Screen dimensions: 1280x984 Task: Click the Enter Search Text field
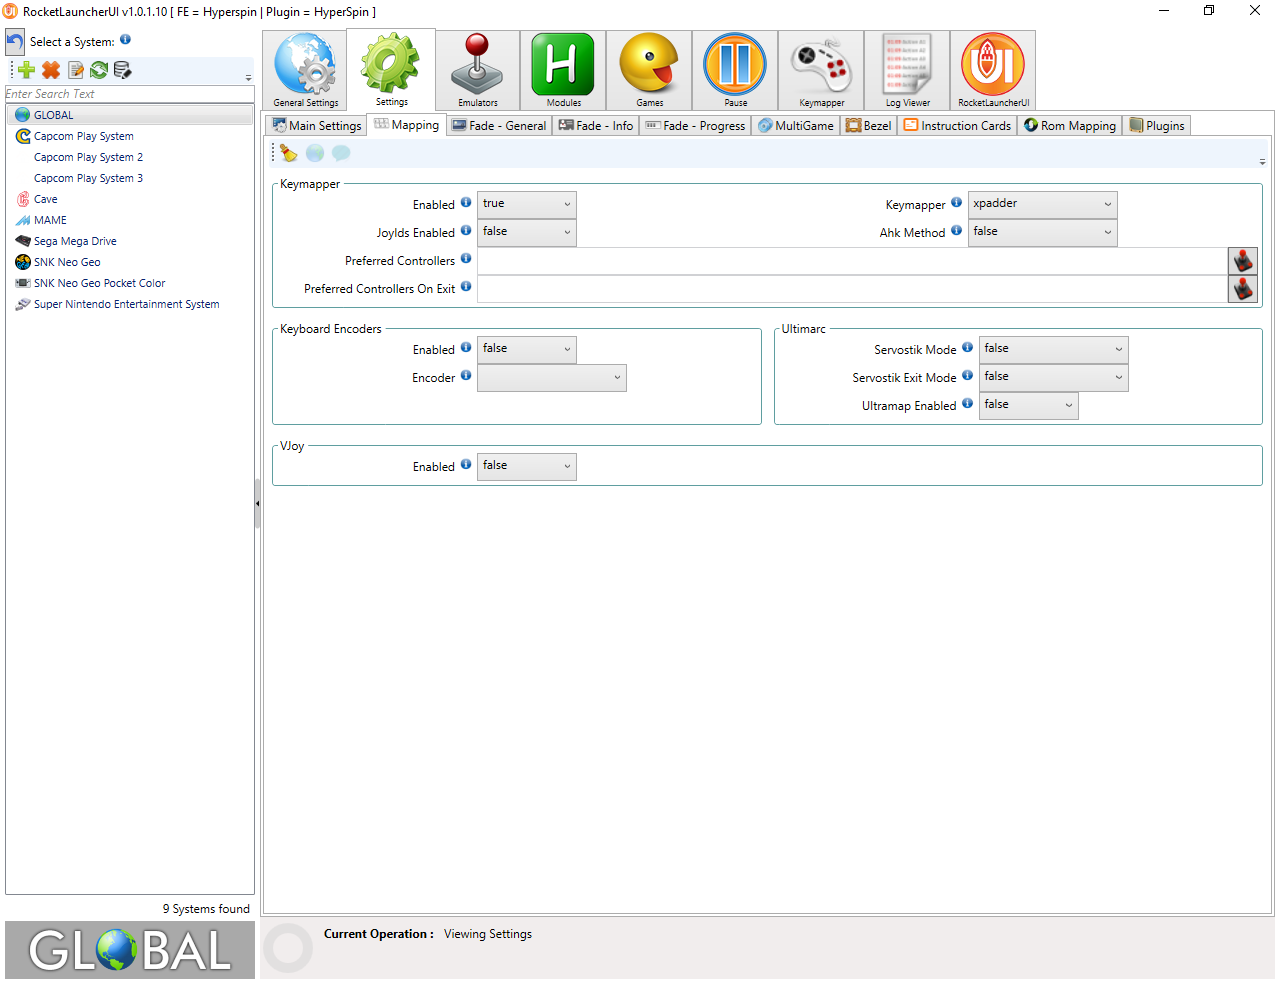pyautogui.click(x=129, y=94)
